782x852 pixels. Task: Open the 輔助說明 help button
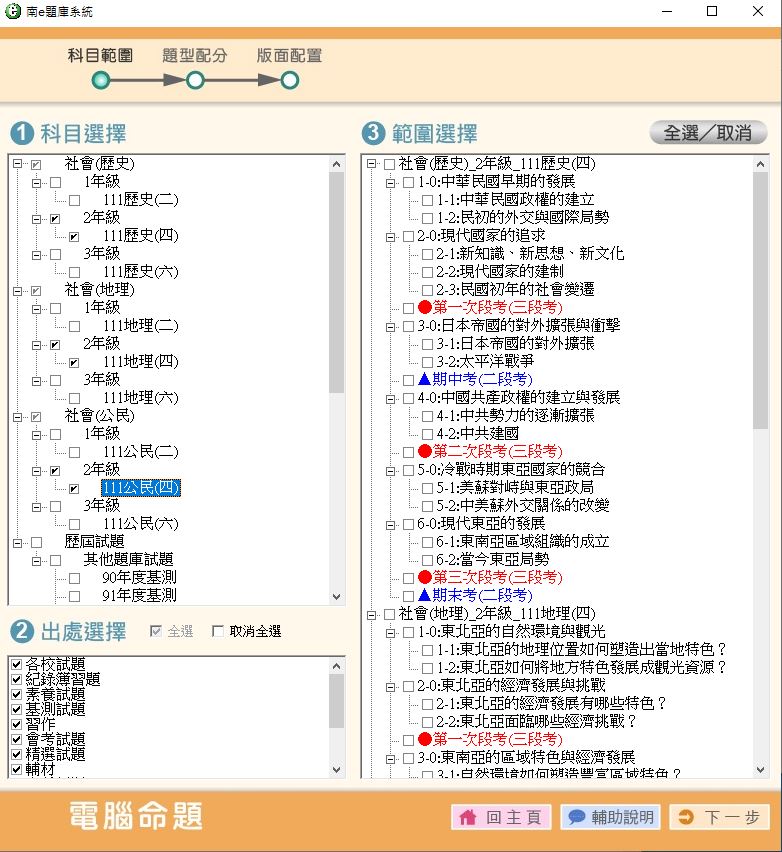(610, 817)
